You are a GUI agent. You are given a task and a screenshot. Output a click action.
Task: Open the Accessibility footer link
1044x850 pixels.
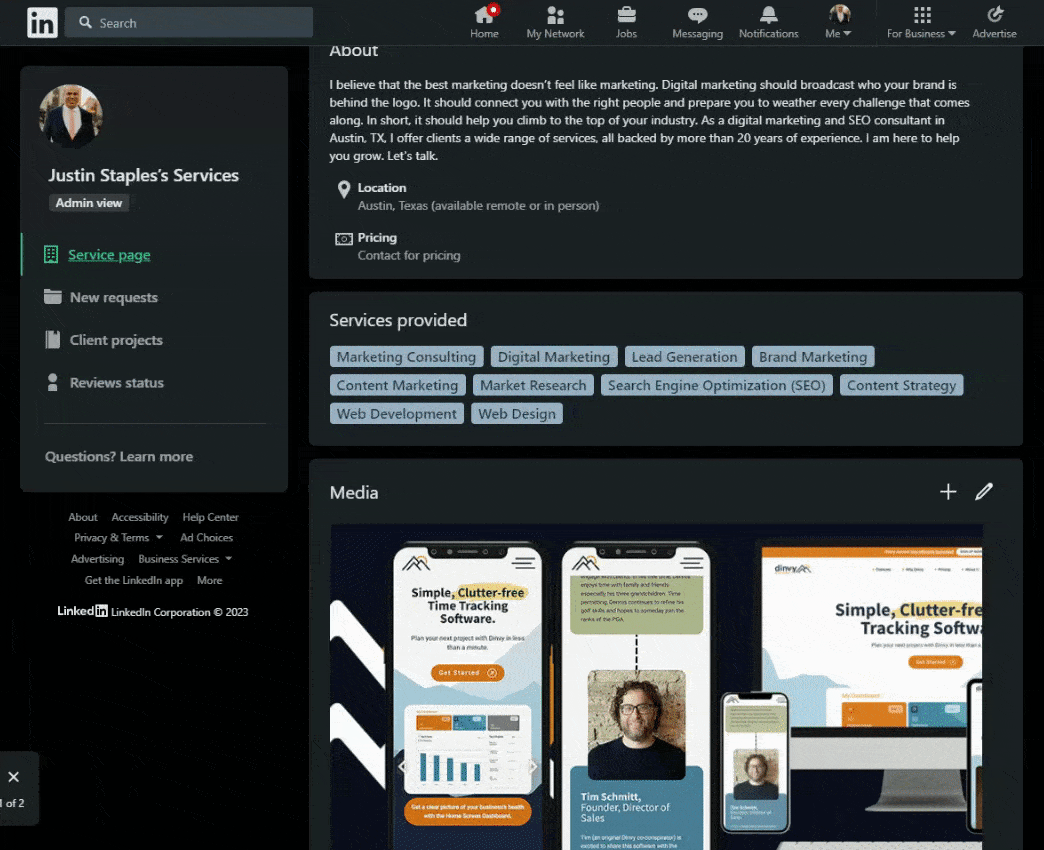(140, 517)
